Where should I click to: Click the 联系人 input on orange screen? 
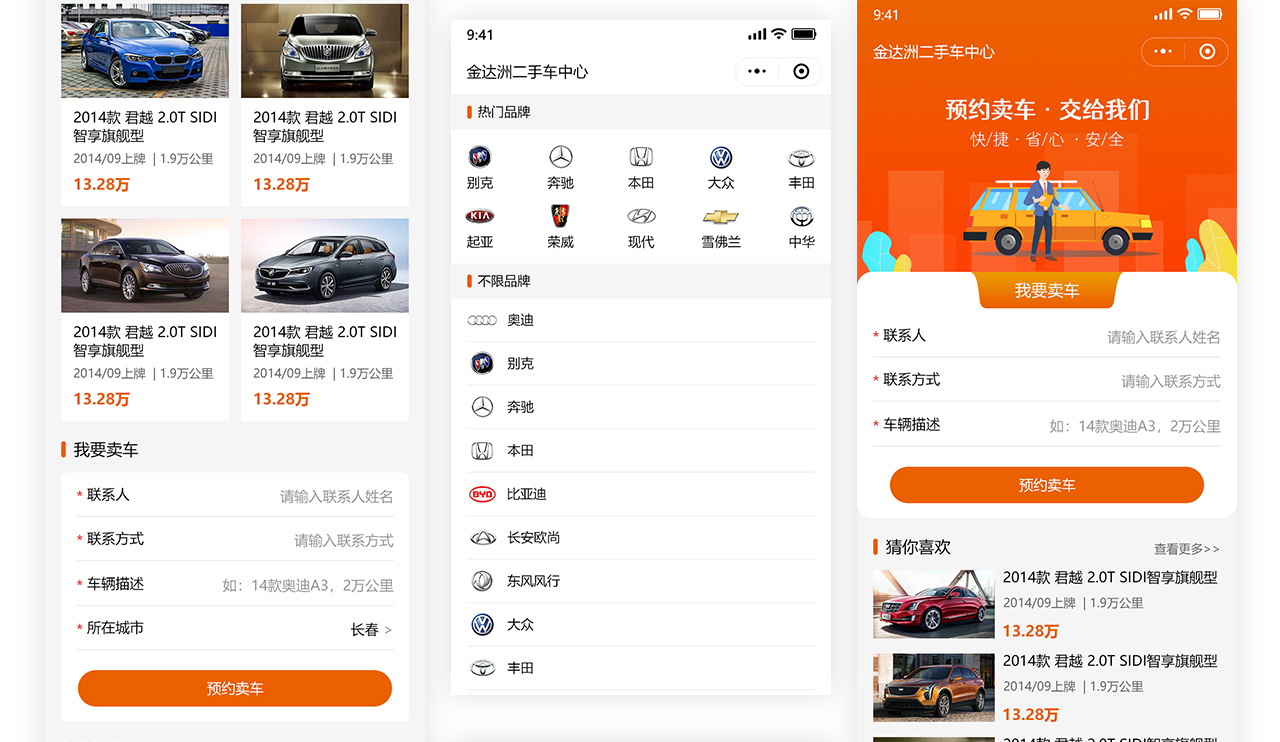[x=1047, y=337]
